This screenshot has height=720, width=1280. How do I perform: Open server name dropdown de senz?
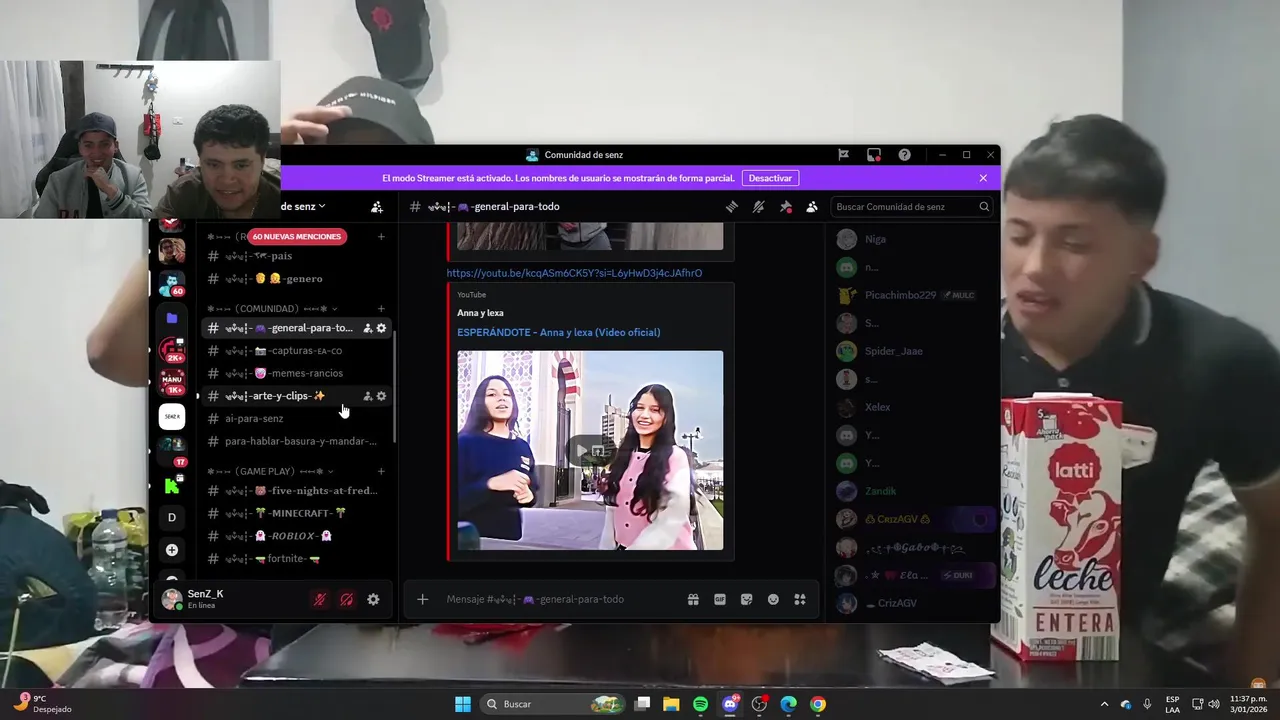click(x=303, y=207)
